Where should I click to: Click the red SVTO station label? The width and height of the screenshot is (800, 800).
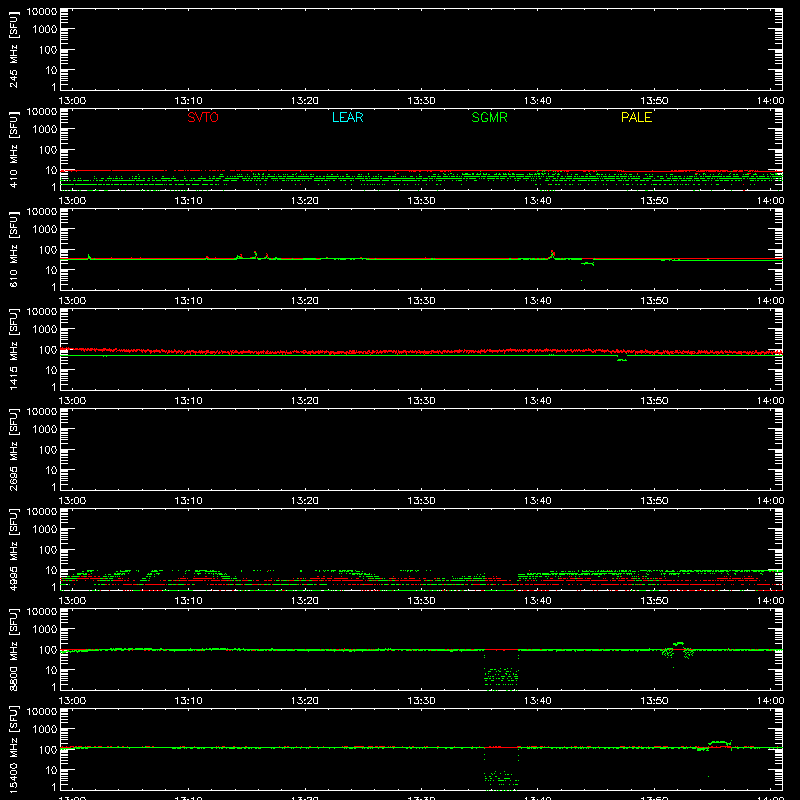[x=203, y=117]
